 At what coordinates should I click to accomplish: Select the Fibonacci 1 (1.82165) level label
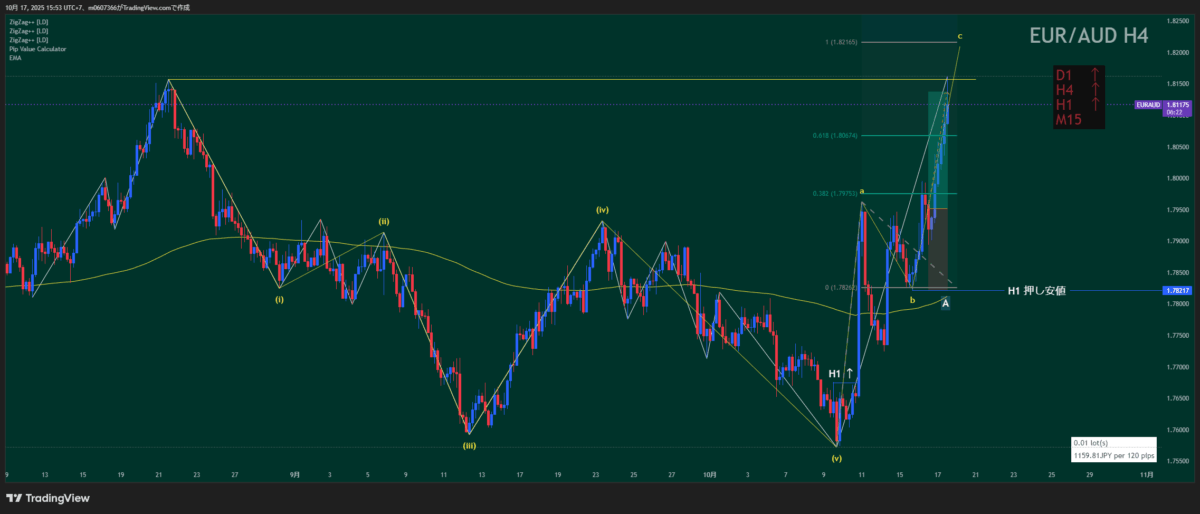tap(842, 42)
